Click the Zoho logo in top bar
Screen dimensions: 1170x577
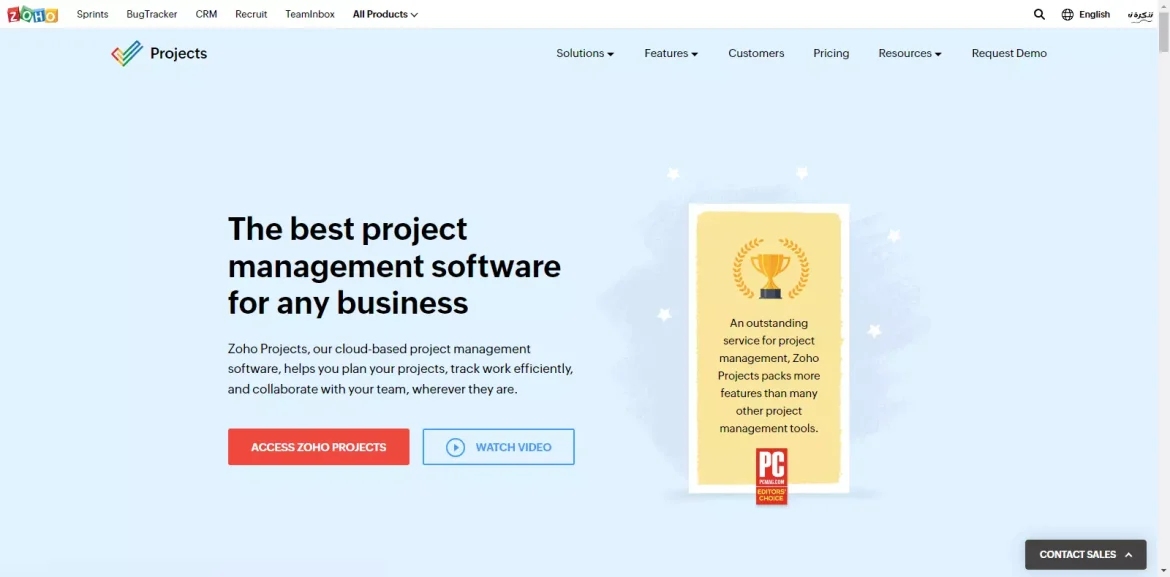pos(32,14)
